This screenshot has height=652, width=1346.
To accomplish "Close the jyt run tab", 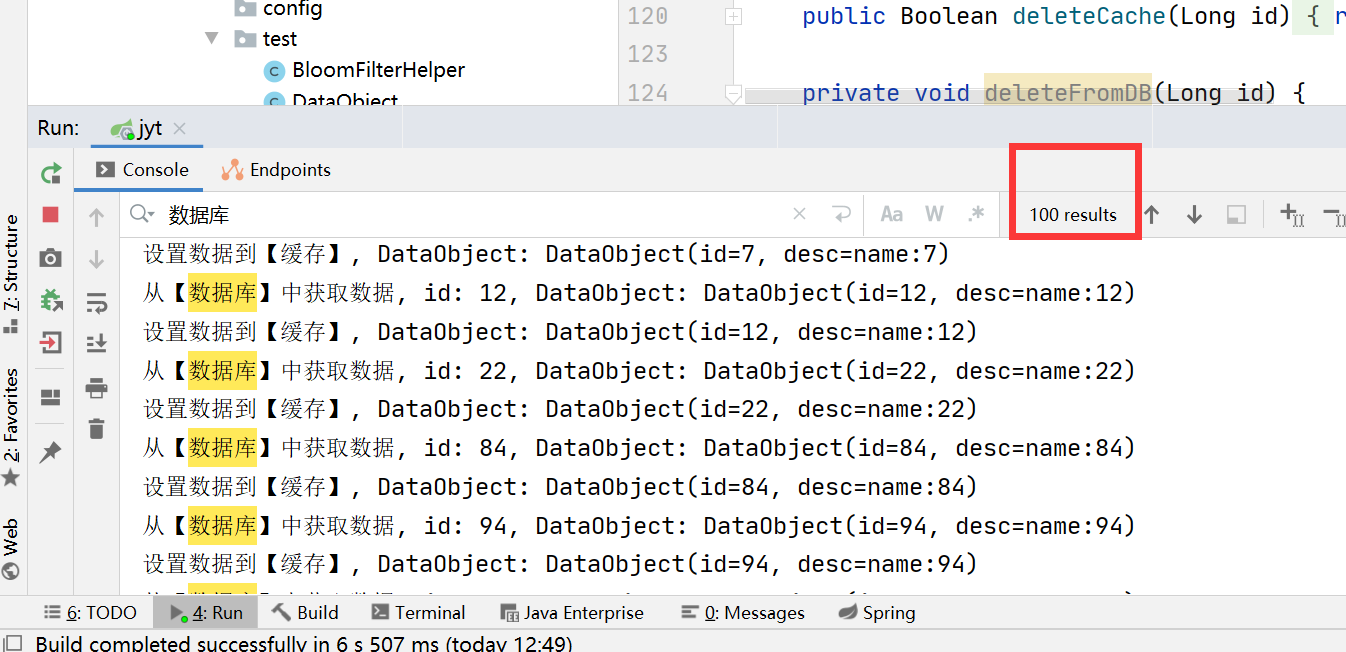I will (x=180, y=129).
